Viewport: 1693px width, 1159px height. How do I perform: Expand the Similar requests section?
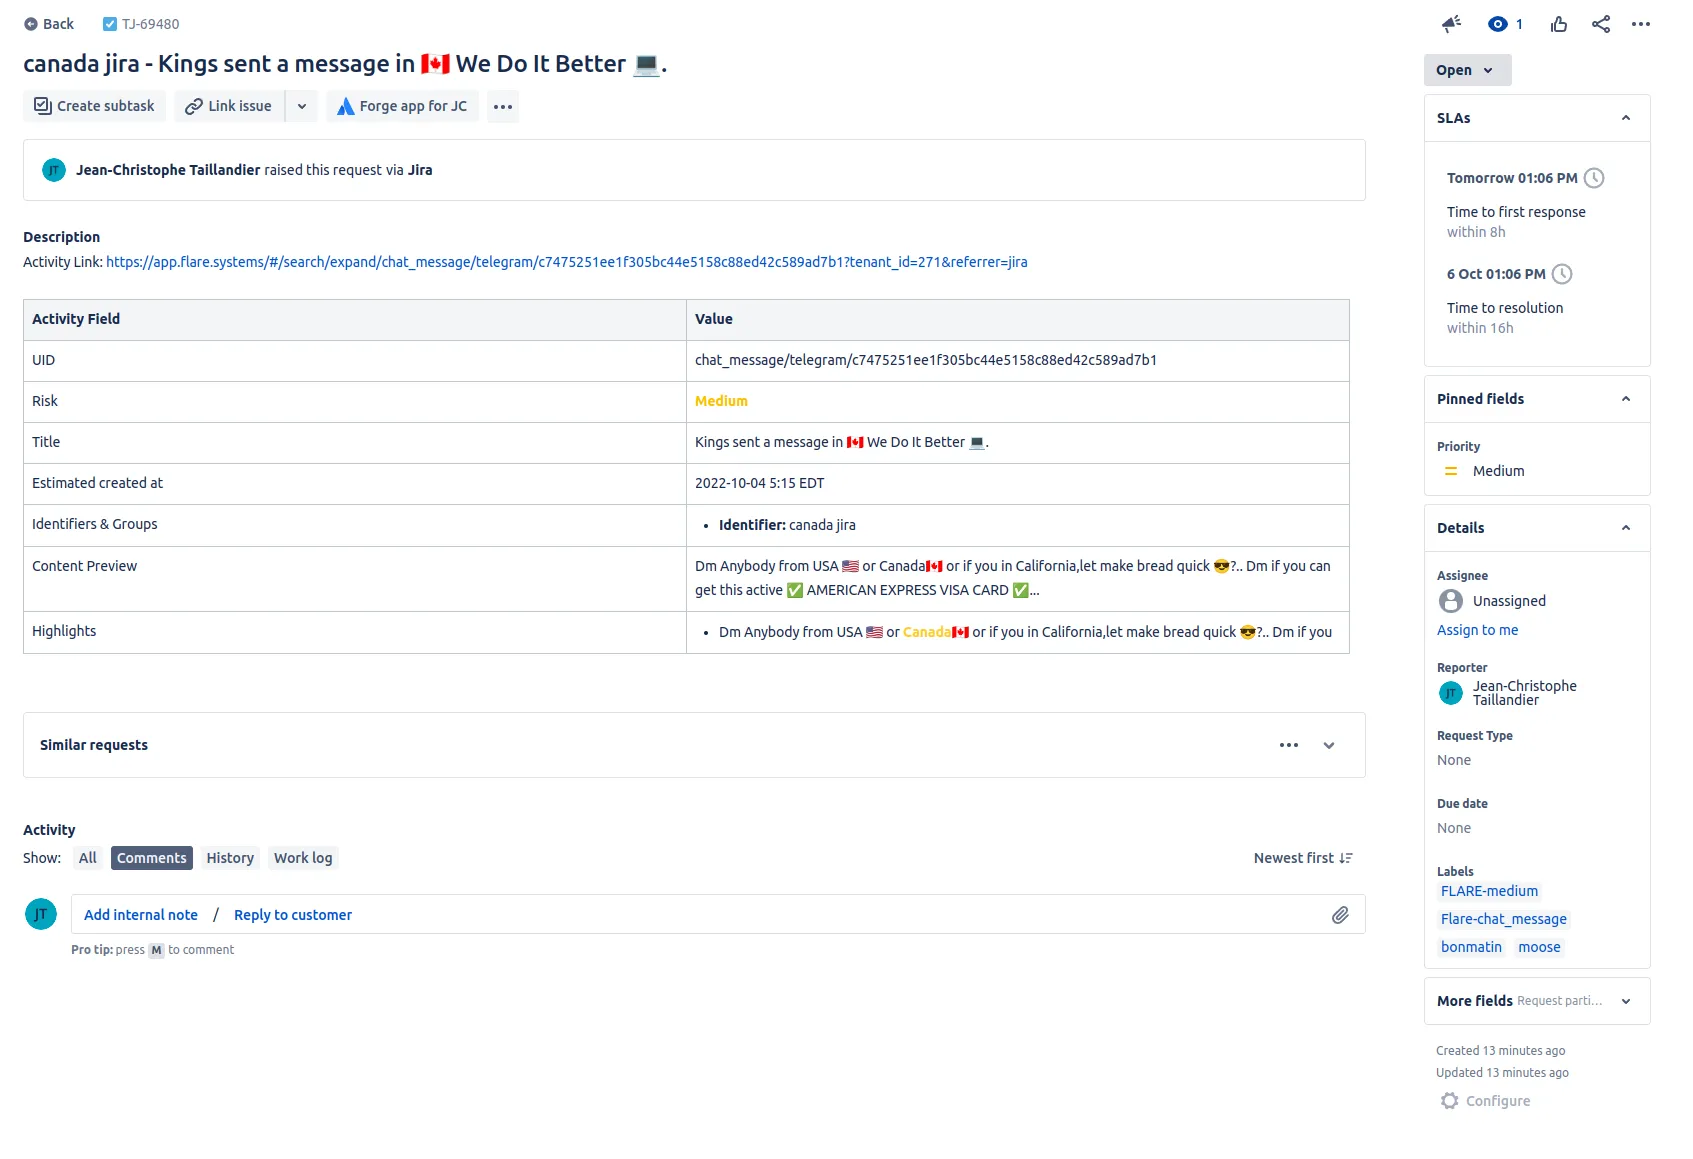click(1329, 745)
